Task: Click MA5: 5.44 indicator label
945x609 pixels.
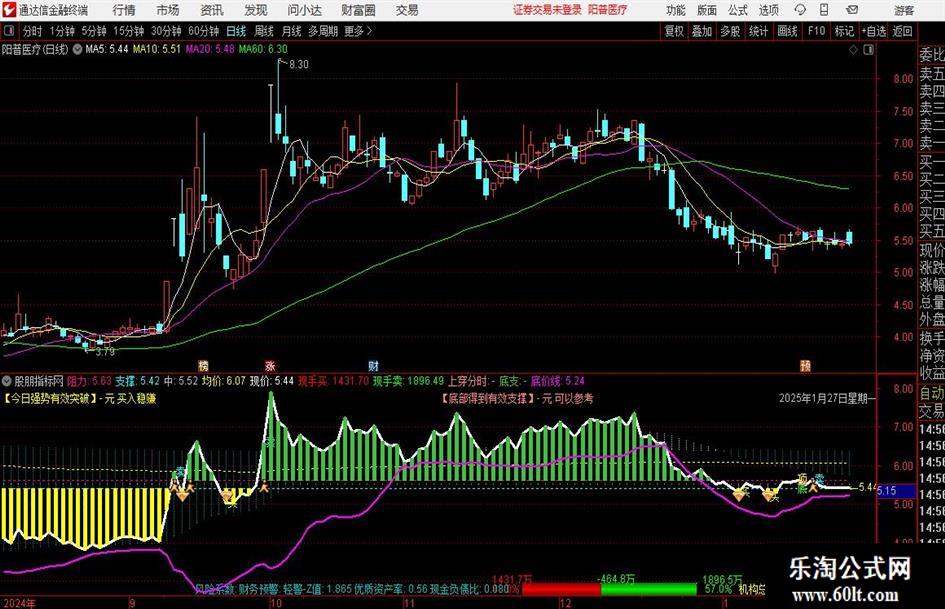Action: tap(107, 49)
